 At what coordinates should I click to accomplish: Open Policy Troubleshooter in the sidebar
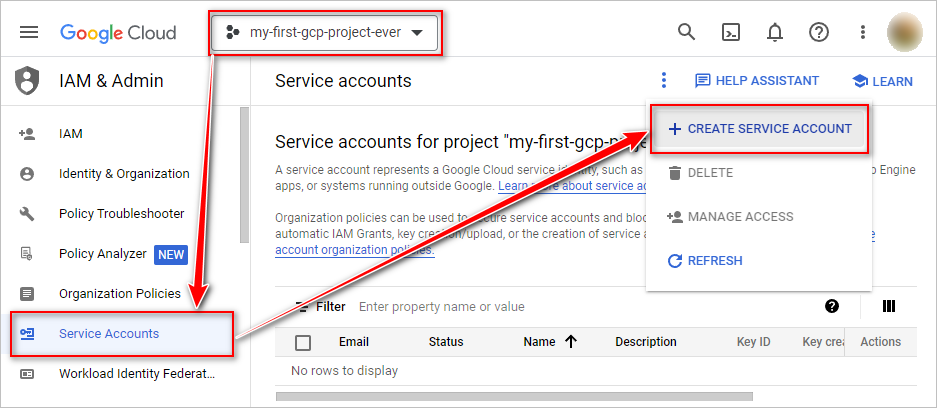point(121,214)
